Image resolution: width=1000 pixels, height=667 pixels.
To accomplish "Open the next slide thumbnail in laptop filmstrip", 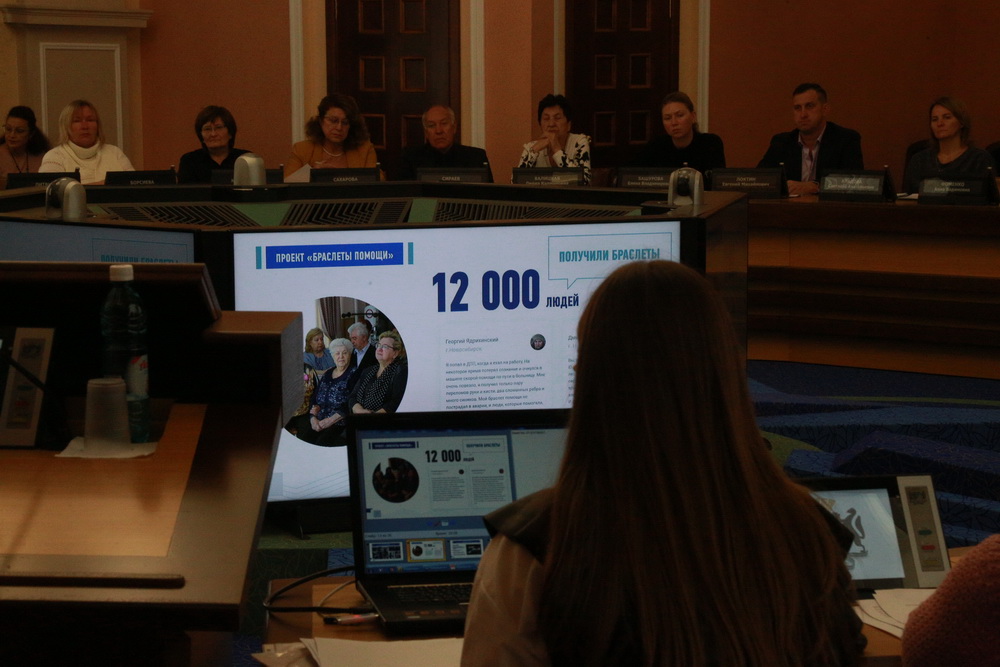I will pos(466,549).
